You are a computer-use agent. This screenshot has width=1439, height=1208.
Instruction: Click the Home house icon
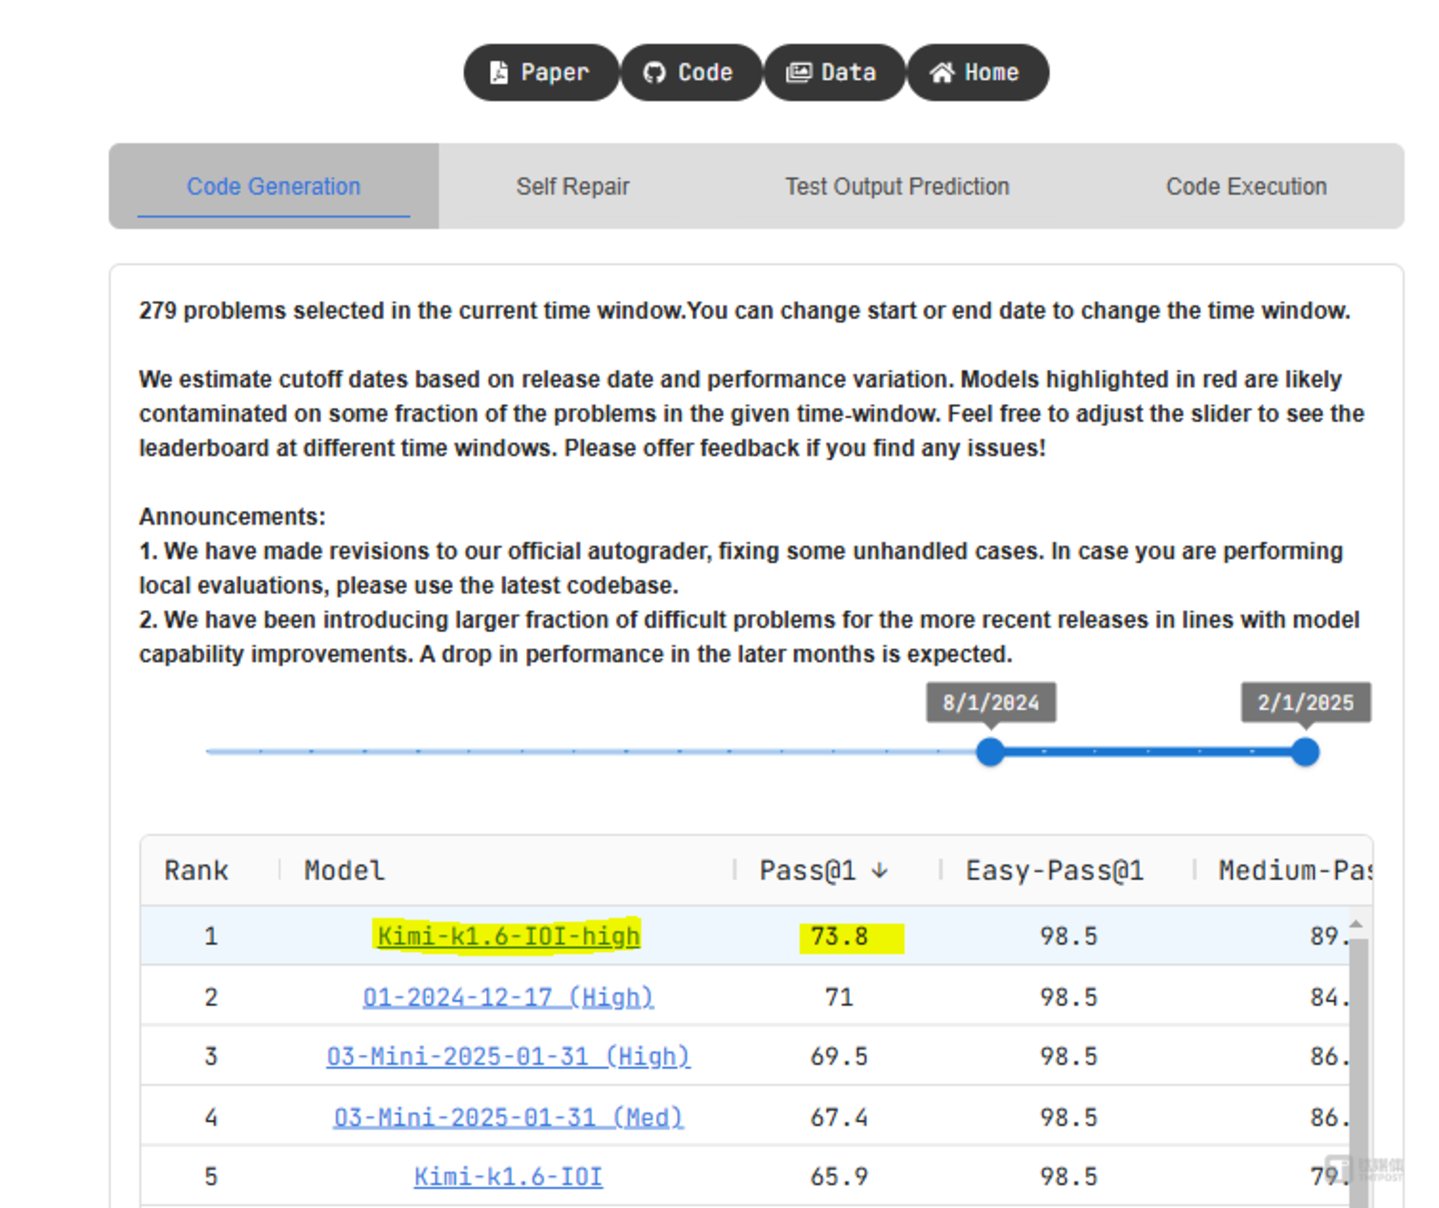tap(941, 73)
